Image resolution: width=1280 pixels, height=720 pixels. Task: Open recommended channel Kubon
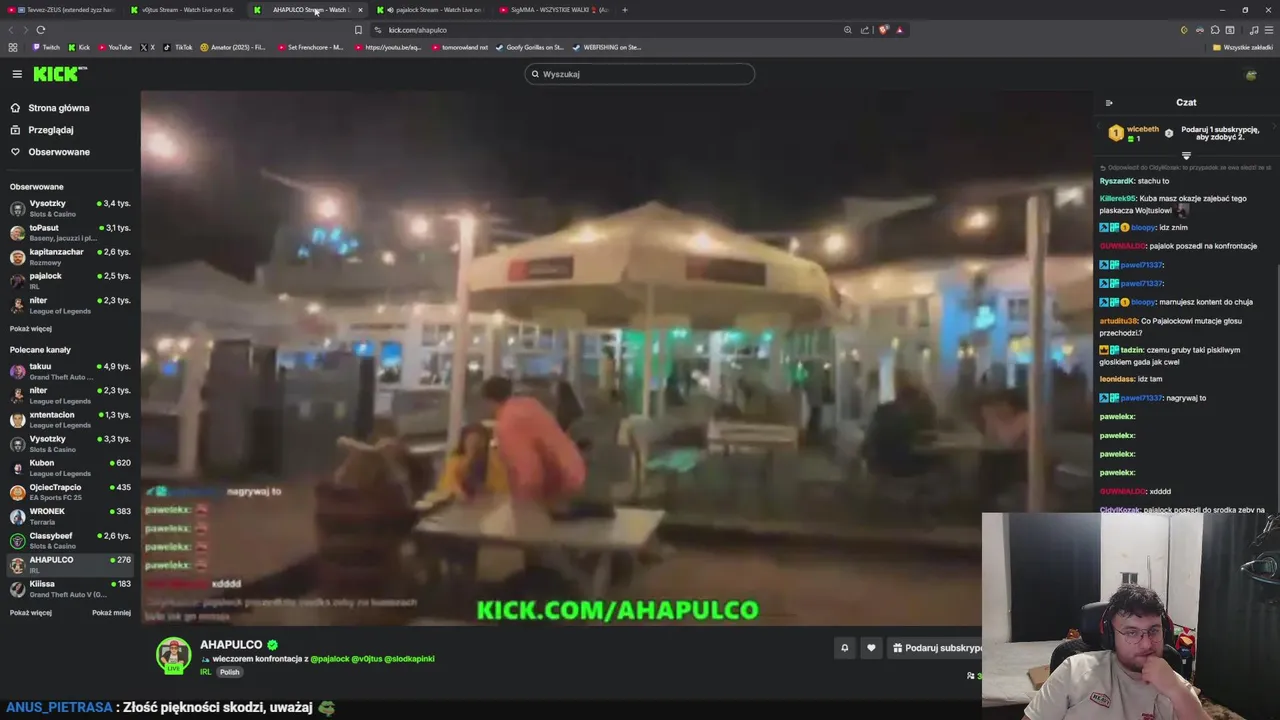pyautogui.click(x=70, y=468)
